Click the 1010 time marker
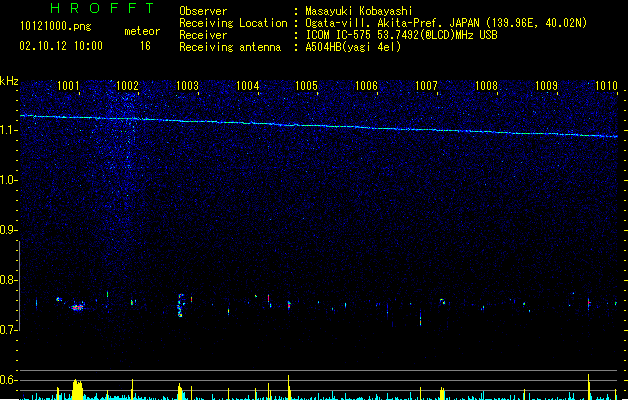This screenshot has height=400, width=629. coord(606,85)
